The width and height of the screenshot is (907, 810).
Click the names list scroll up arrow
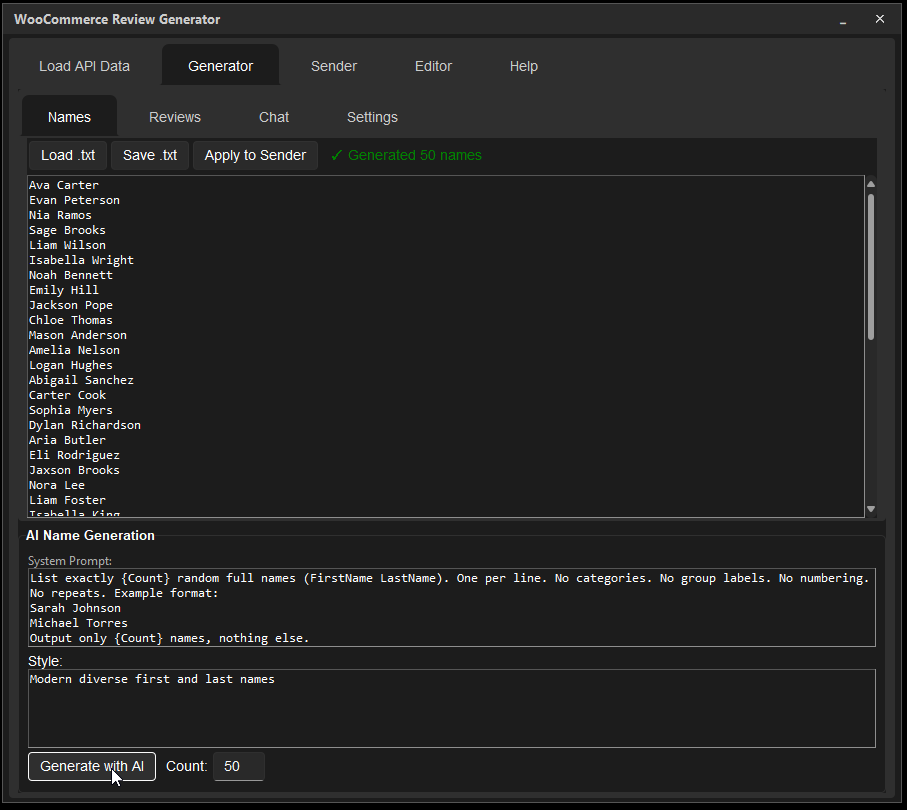[871, 184]
